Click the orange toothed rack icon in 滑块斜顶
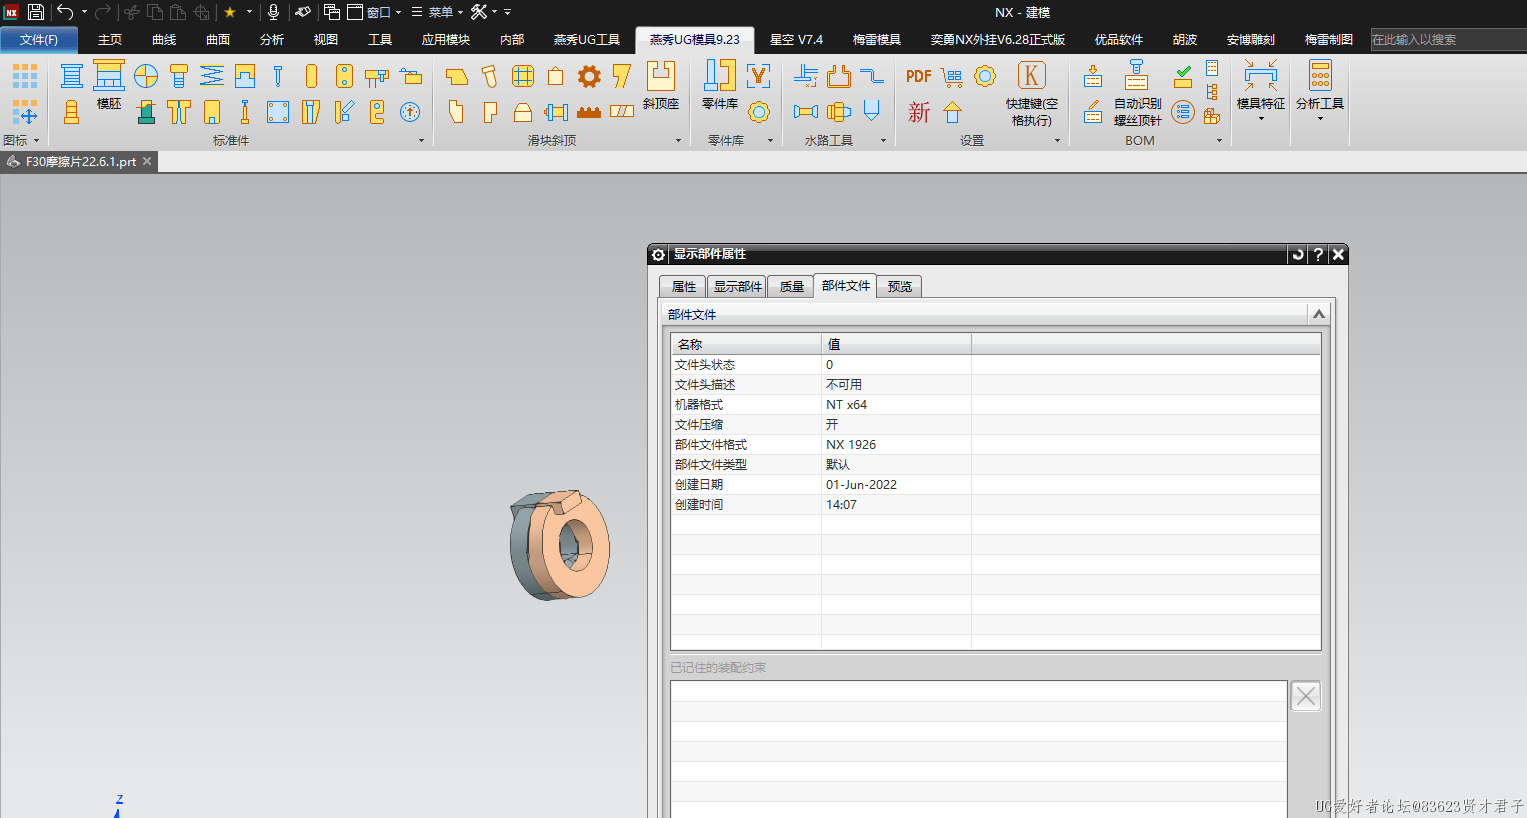1527x818 pixels. click(590, 112)
